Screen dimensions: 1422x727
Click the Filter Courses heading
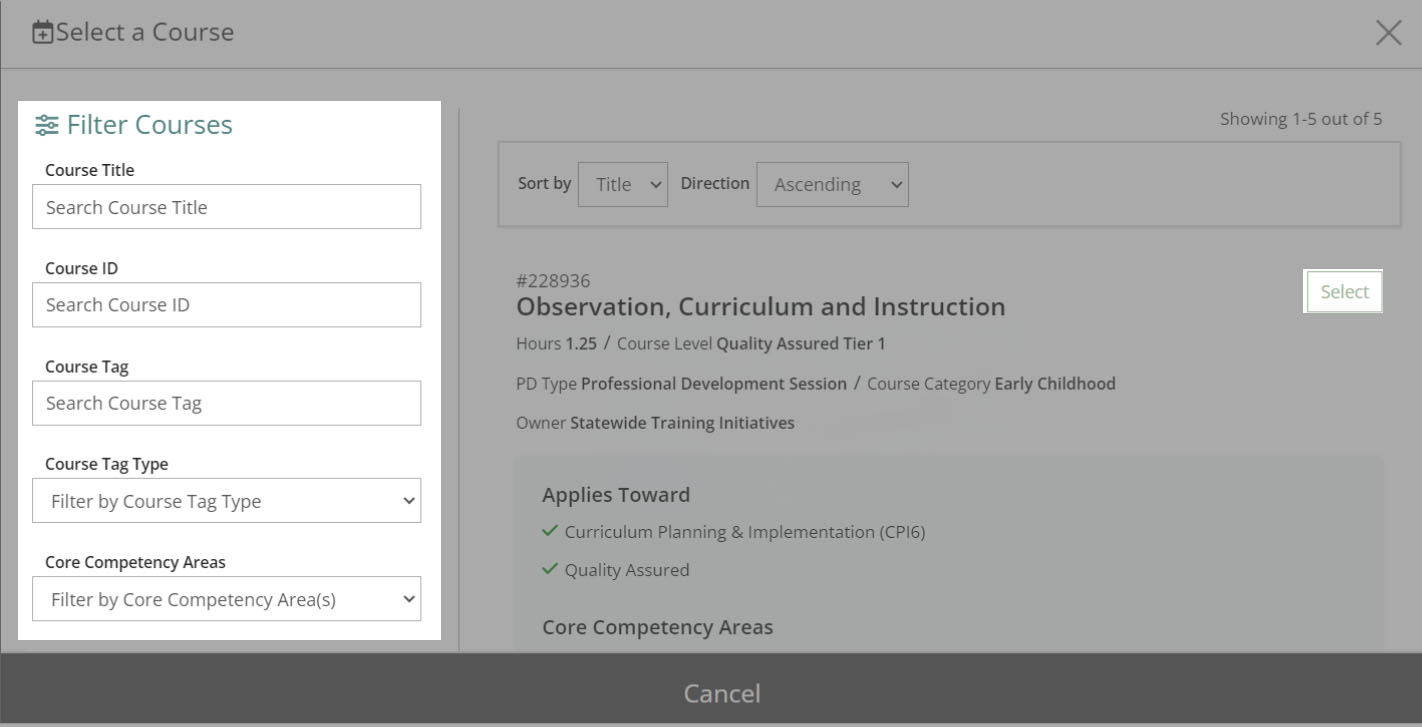pyautogui.click(x=148, y=124)
